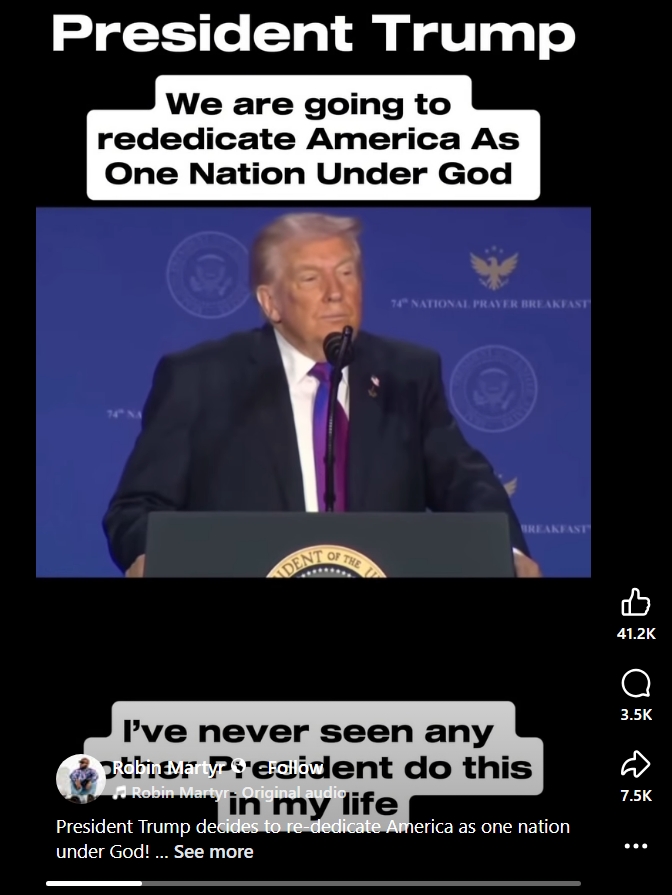This screenshot has width=672, height=895.
Task: Open the Robin Martyr Original audio link
Action: coord(239,792)
